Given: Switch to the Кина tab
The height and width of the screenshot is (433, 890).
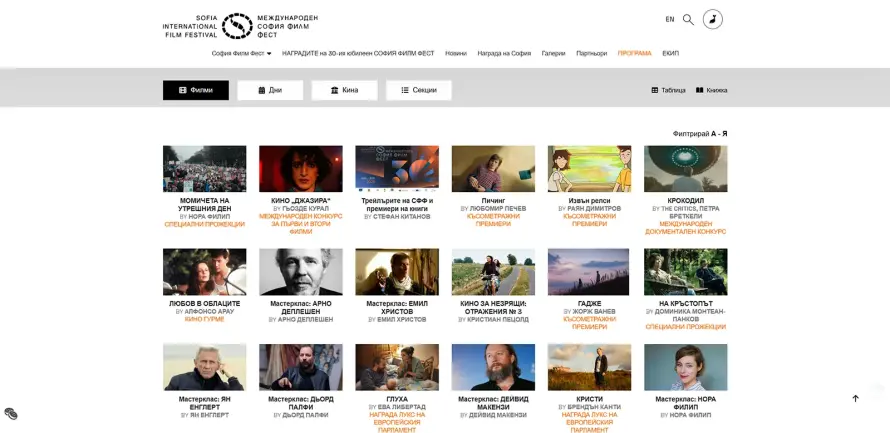Looking at the screenshot, I should click(x=345, y=90).
